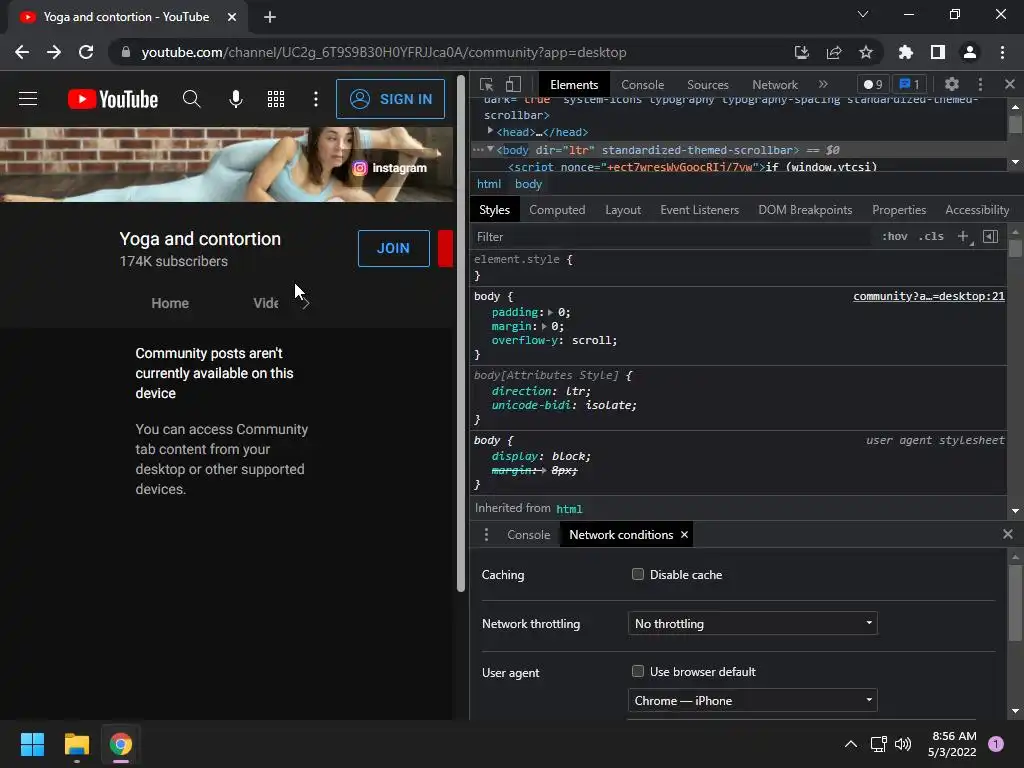
Task: Open File Explorer from taskbar
Action: tap(76, 744)
